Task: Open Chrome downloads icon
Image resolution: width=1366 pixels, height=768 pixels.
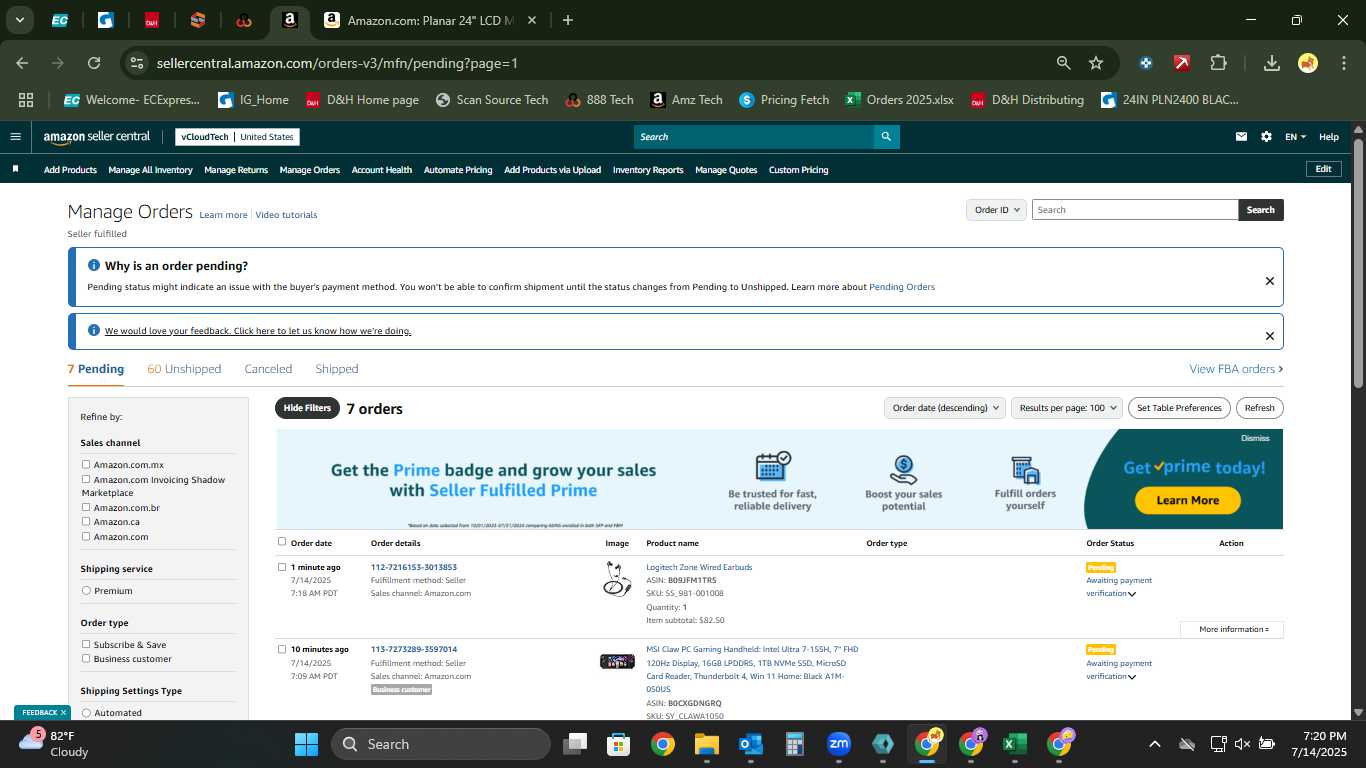Action: [1272, 63]
